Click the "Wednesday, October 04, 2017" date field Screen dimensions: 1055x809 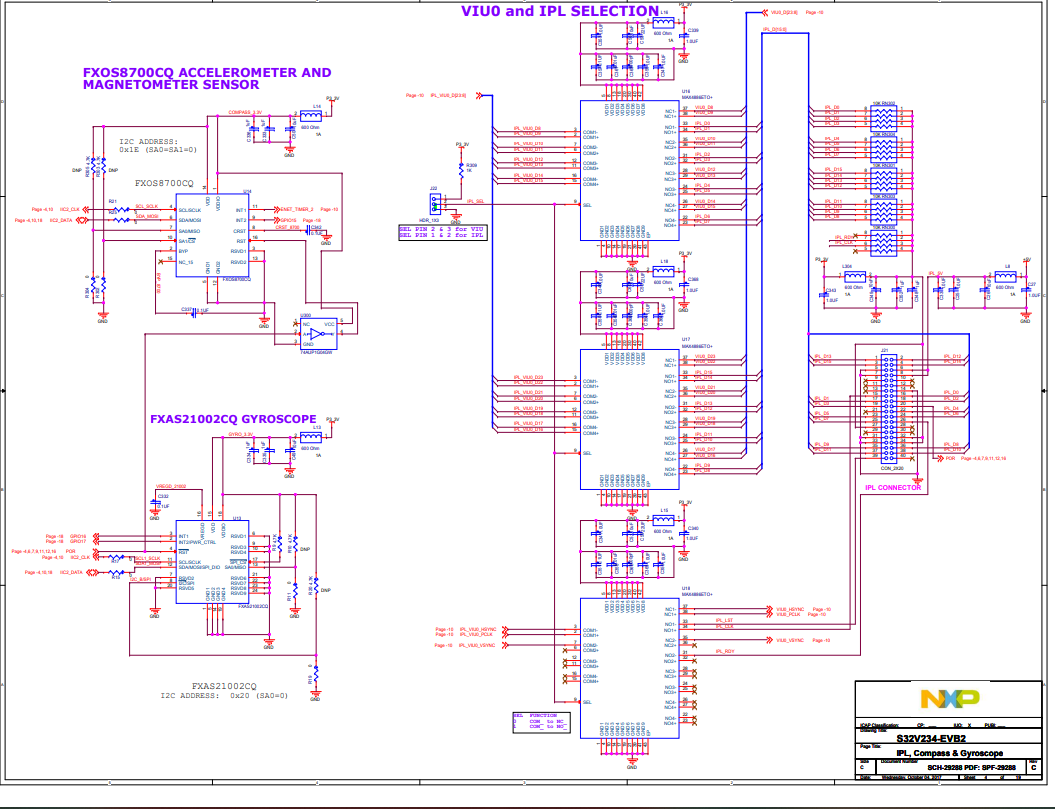coord(912,778)
